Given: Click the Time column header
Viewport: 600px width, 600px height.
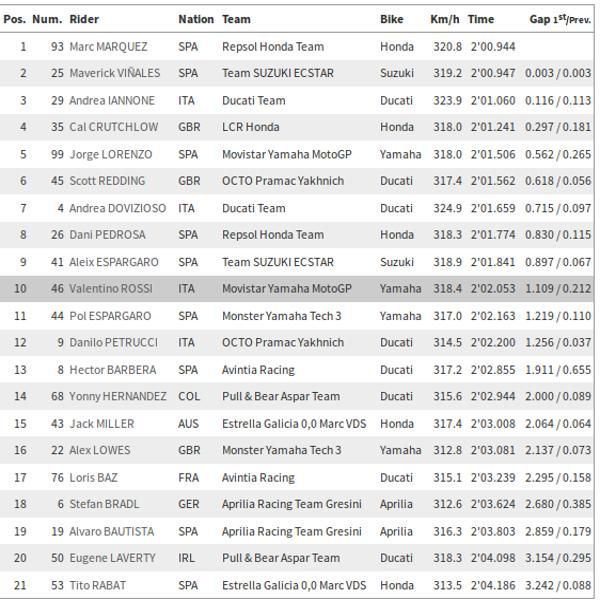Looking at the screenshot, I should [481, 19].
